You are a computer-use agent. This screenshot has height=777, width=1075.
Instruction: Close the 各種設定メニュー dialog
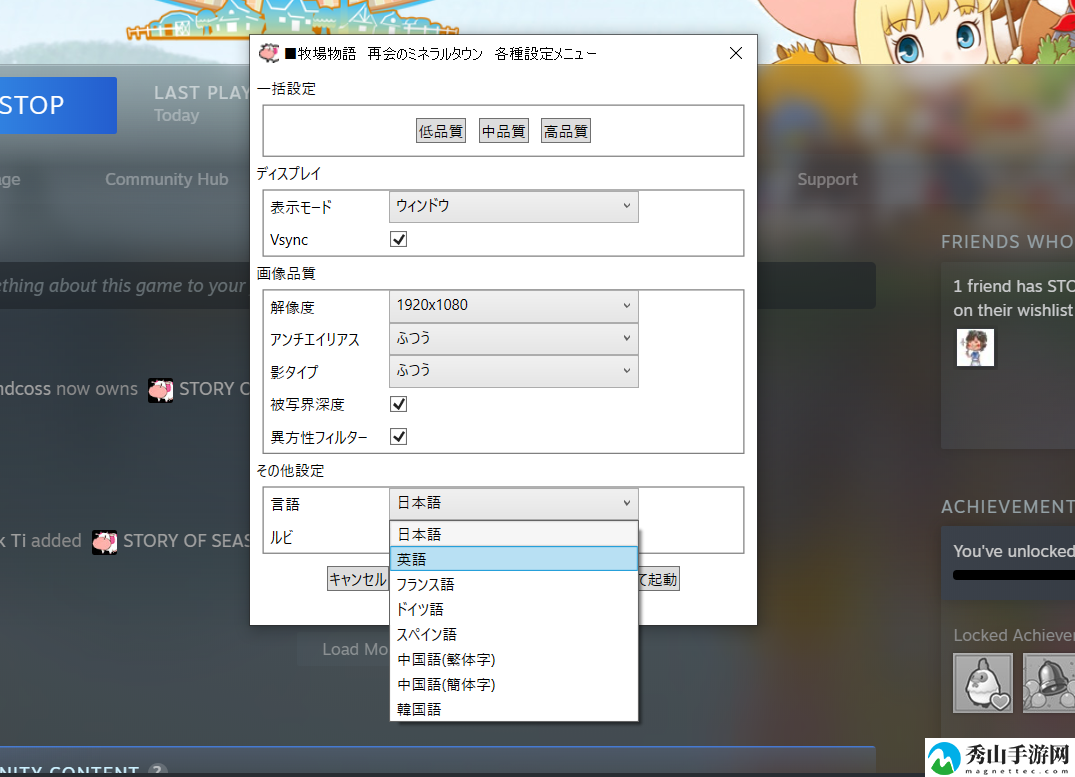[x=736, y=53]
